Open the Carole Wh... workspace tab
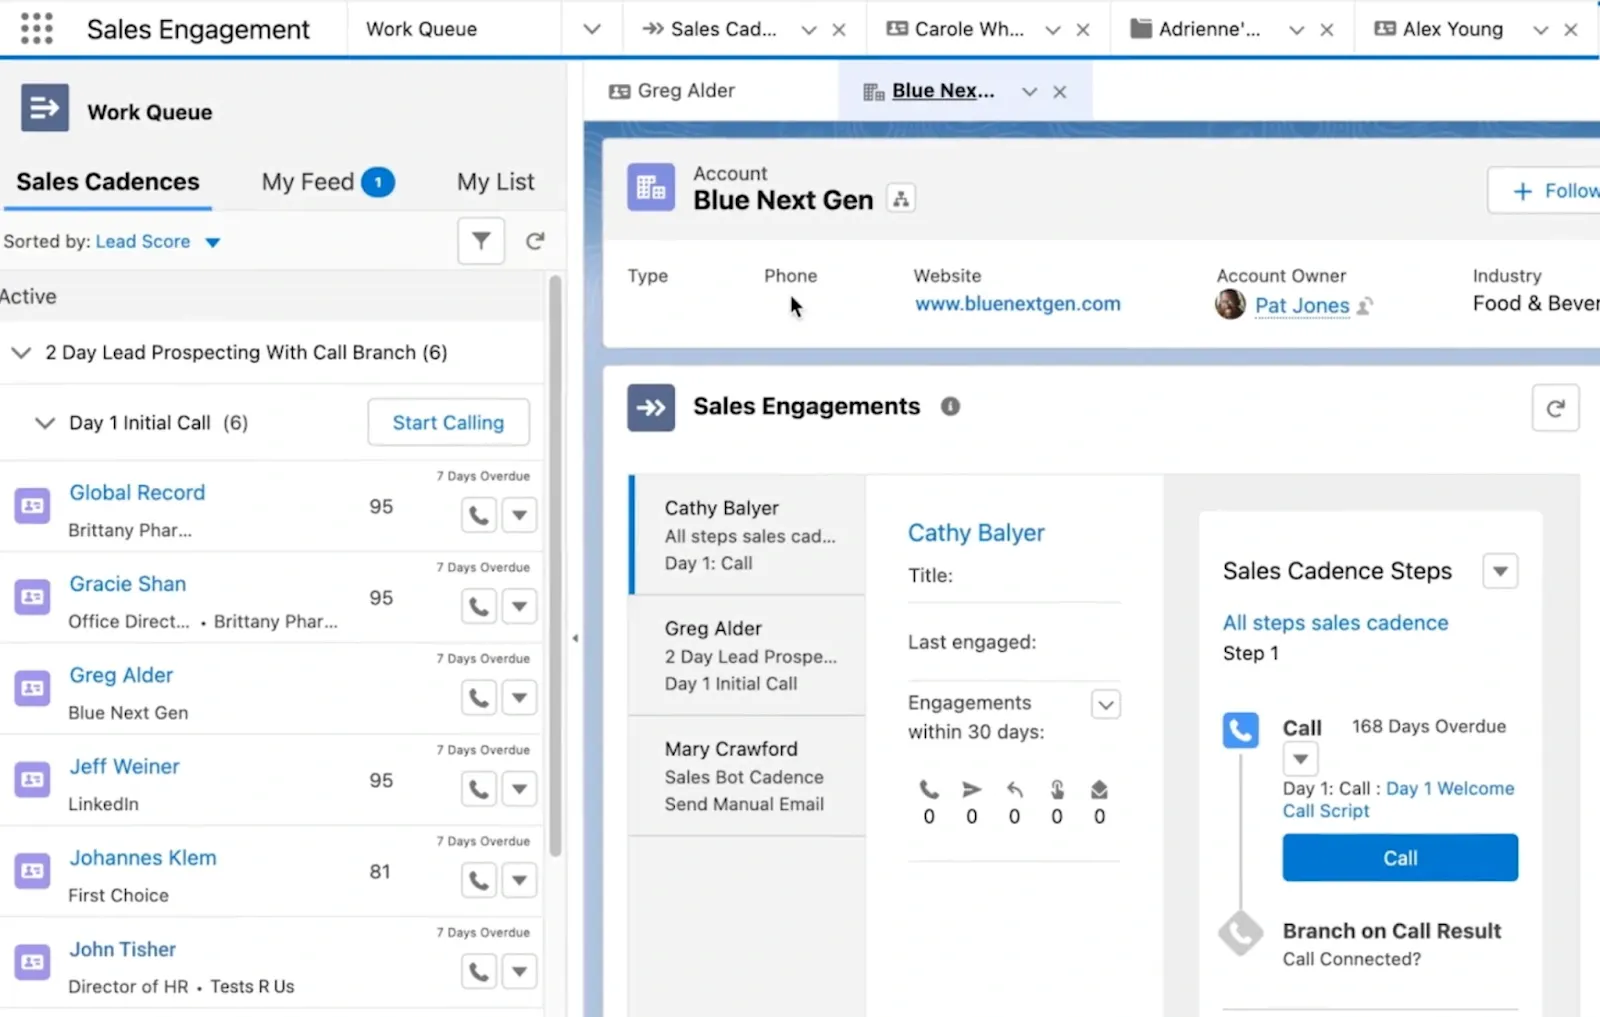 coord(955,29)
